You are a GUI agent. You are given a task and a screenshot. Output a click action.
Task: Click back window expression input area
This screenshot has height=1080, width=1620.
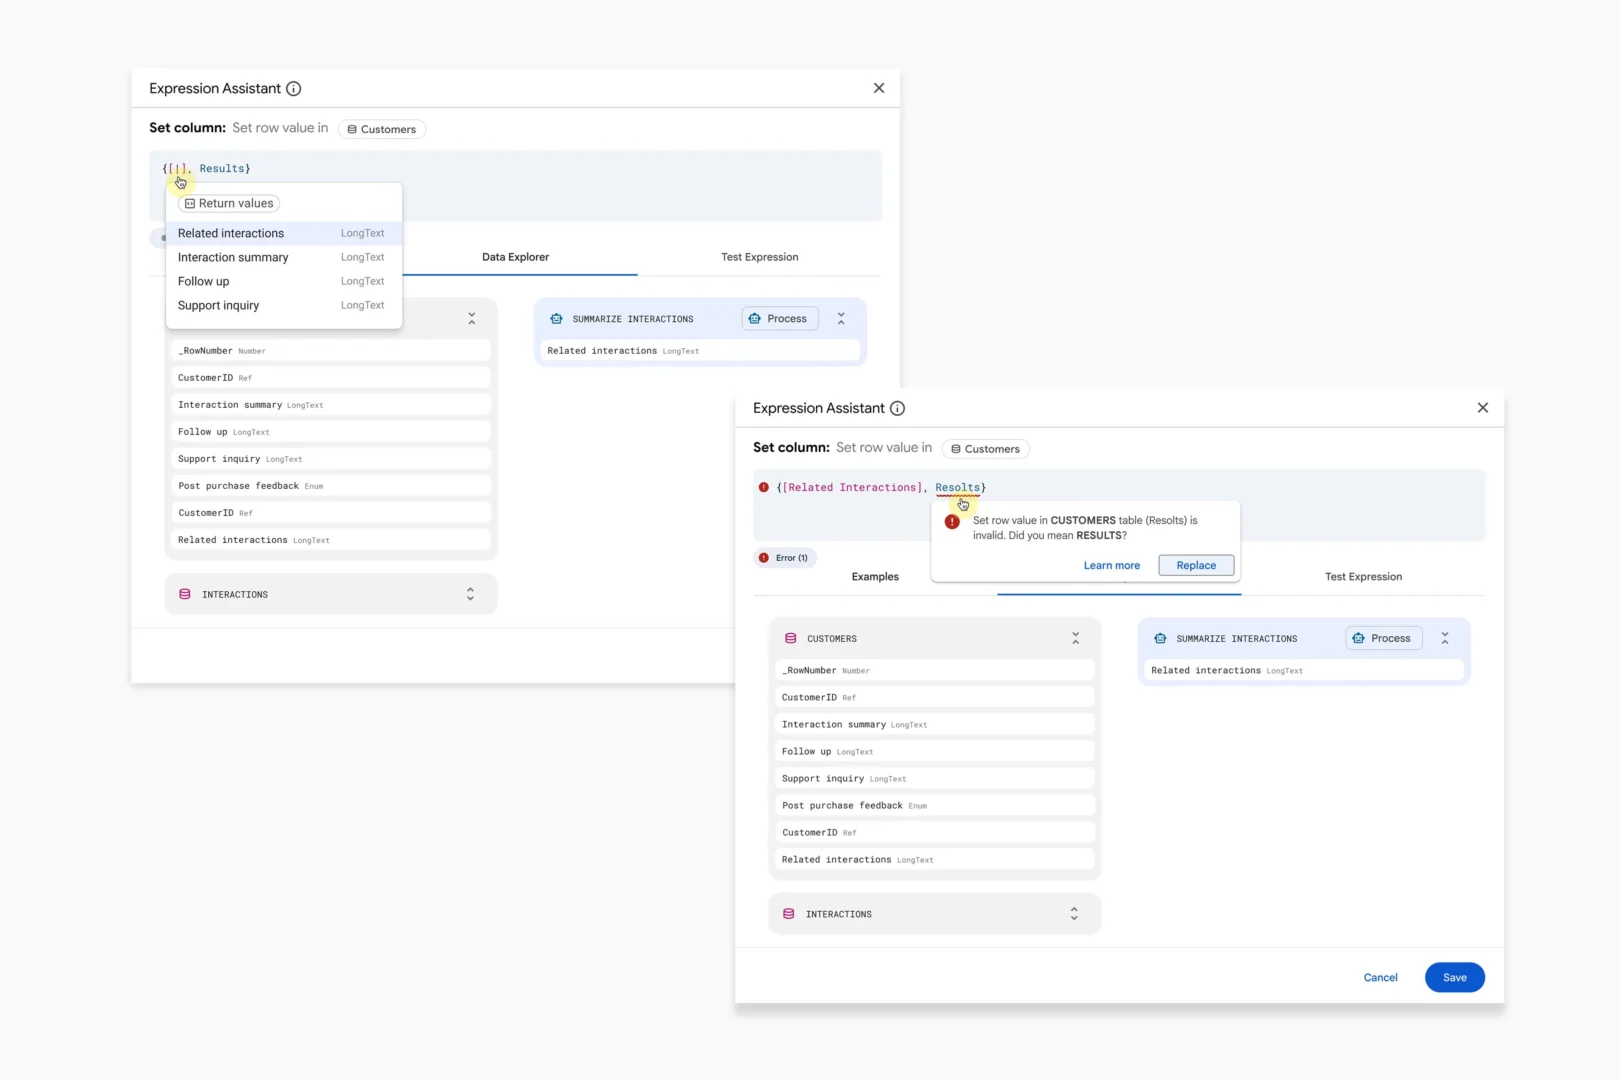click(x=515, y=185)
